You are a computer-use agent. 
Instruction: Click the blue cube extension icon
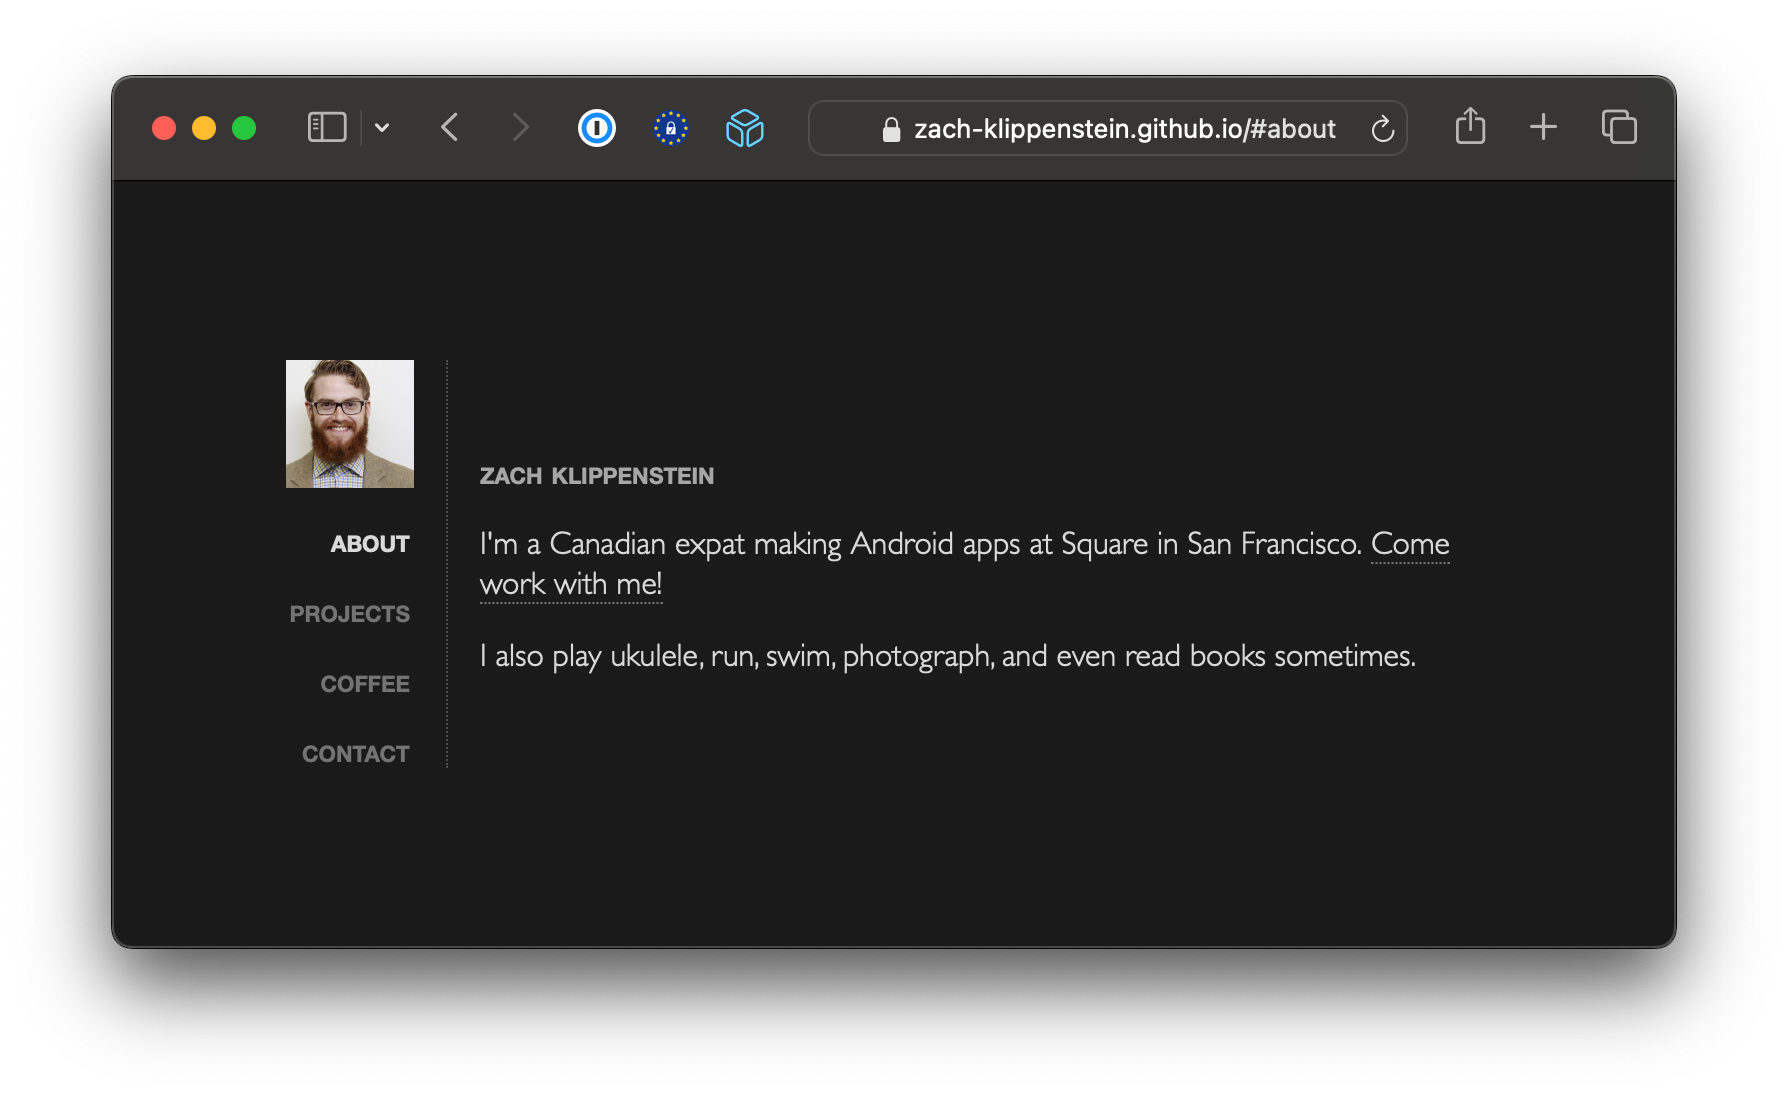[744, 128]
